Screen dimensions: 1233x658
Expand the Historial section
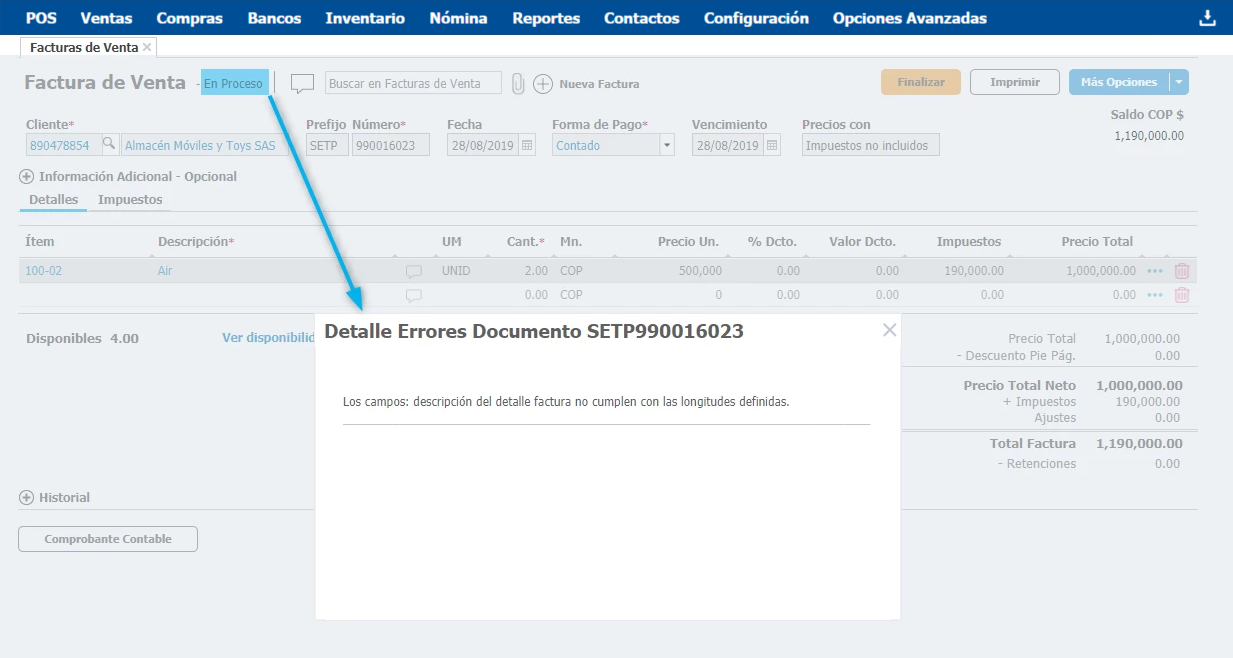(26, 498)
